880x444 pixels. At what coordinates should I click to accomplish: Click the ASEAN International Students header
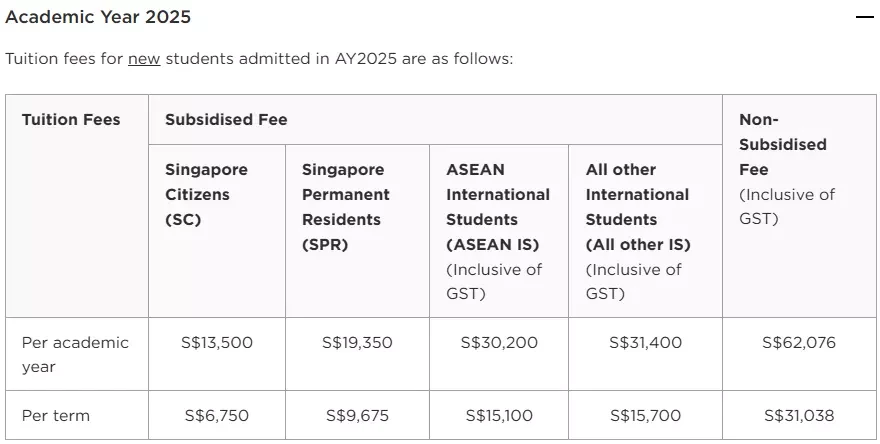[499, 231]
